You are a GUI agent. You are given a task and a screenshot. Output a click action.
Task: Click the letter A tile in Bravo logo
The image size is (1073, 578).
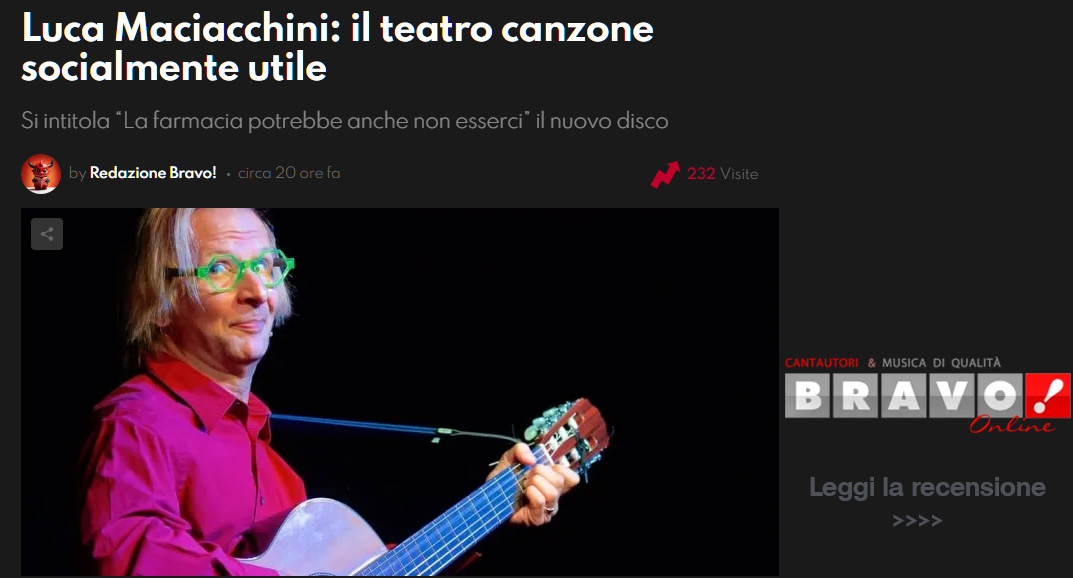pyautogui.click(x=904, y=395)
